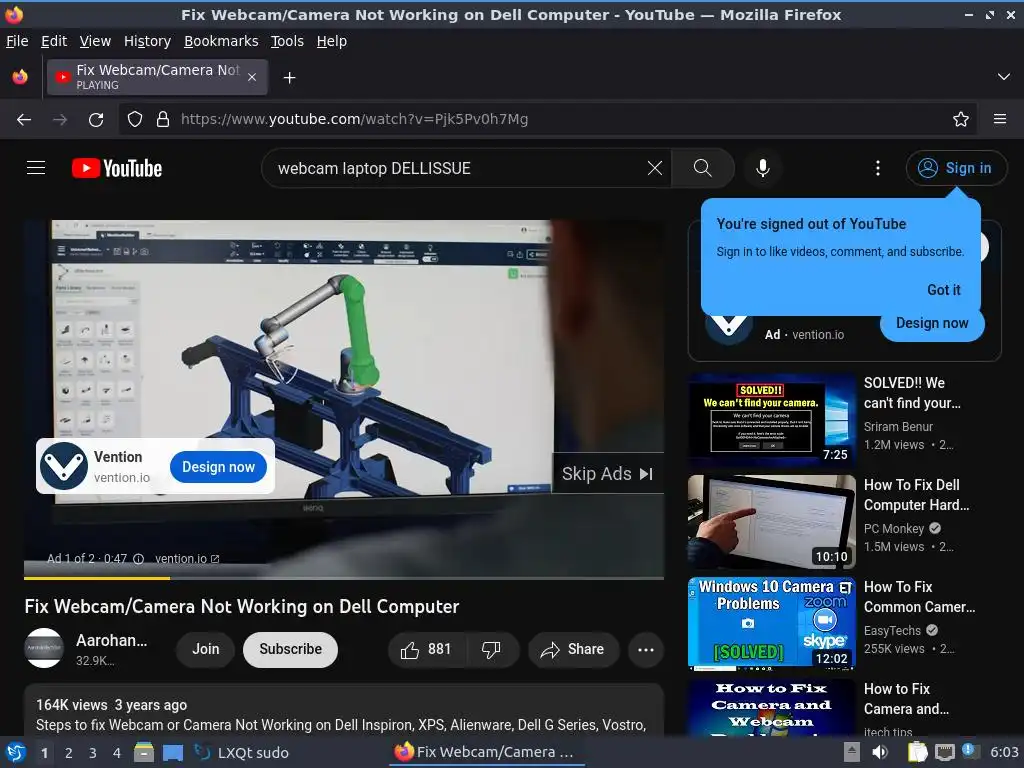Click the 6:03 panel clock
The height and width of the screenshot is (768, 1024).
[x=1004, y=752]
